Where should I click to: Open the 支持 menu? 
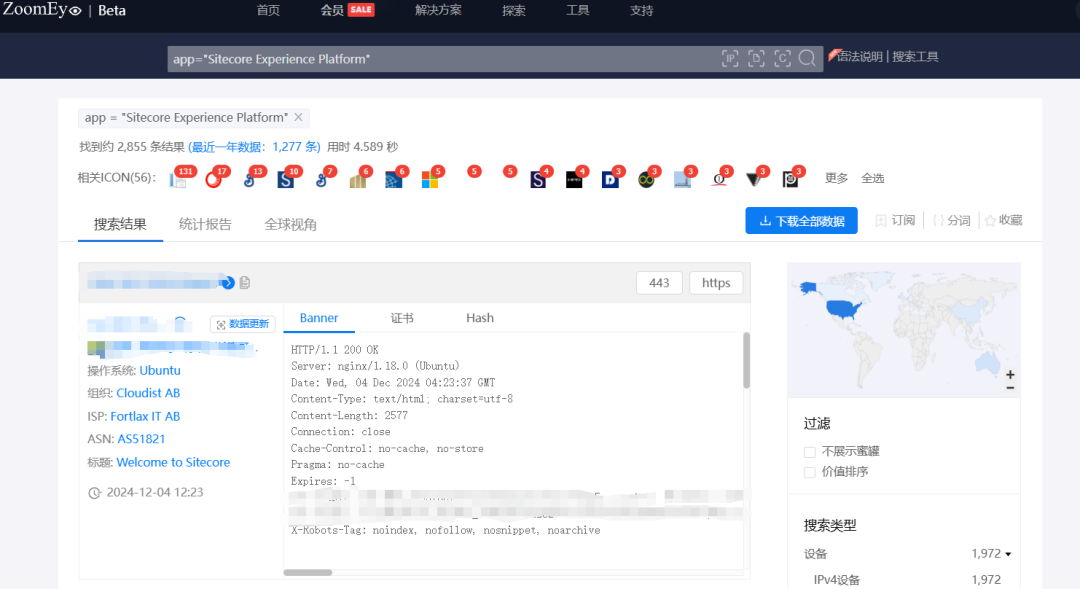click(x=641, y=10)
